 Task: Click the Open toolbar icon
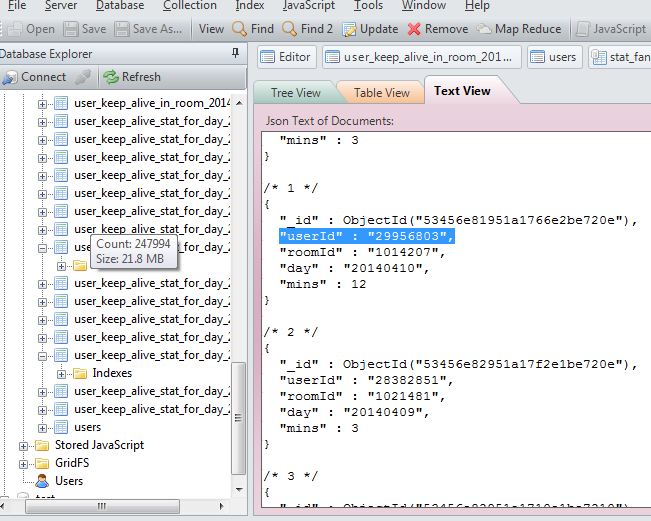[x=15, y=29]
